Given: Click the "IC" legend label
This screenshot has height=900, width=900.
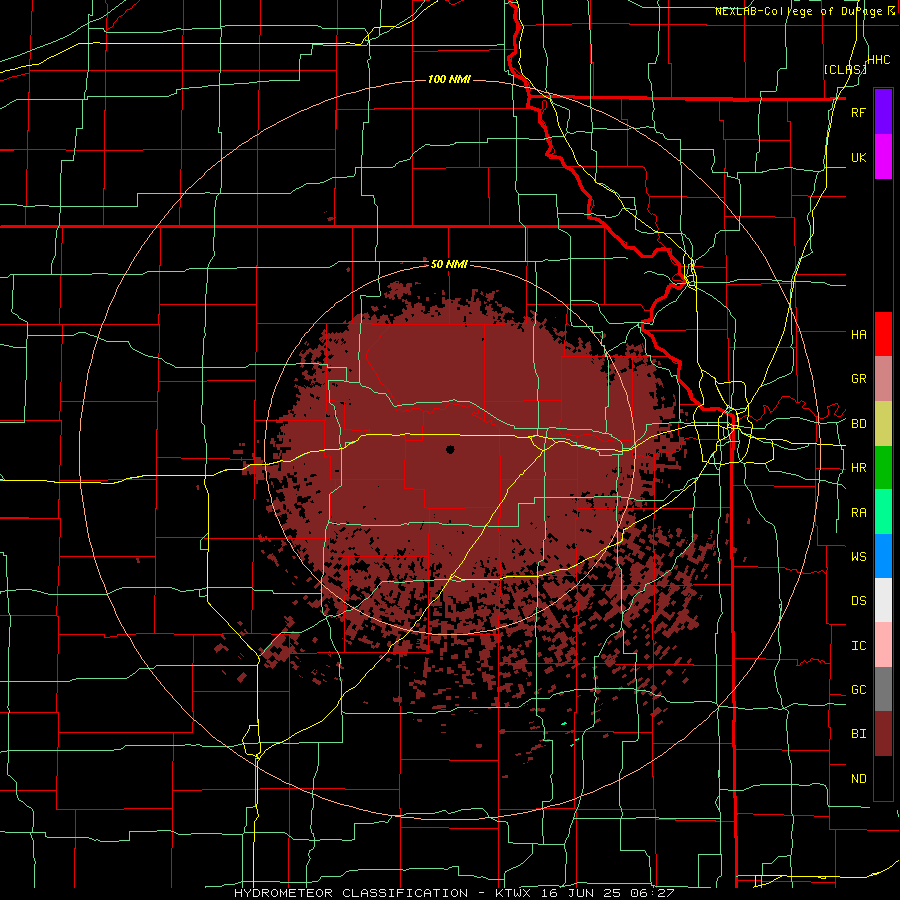Looking at the screenshot, I should 858,646.
